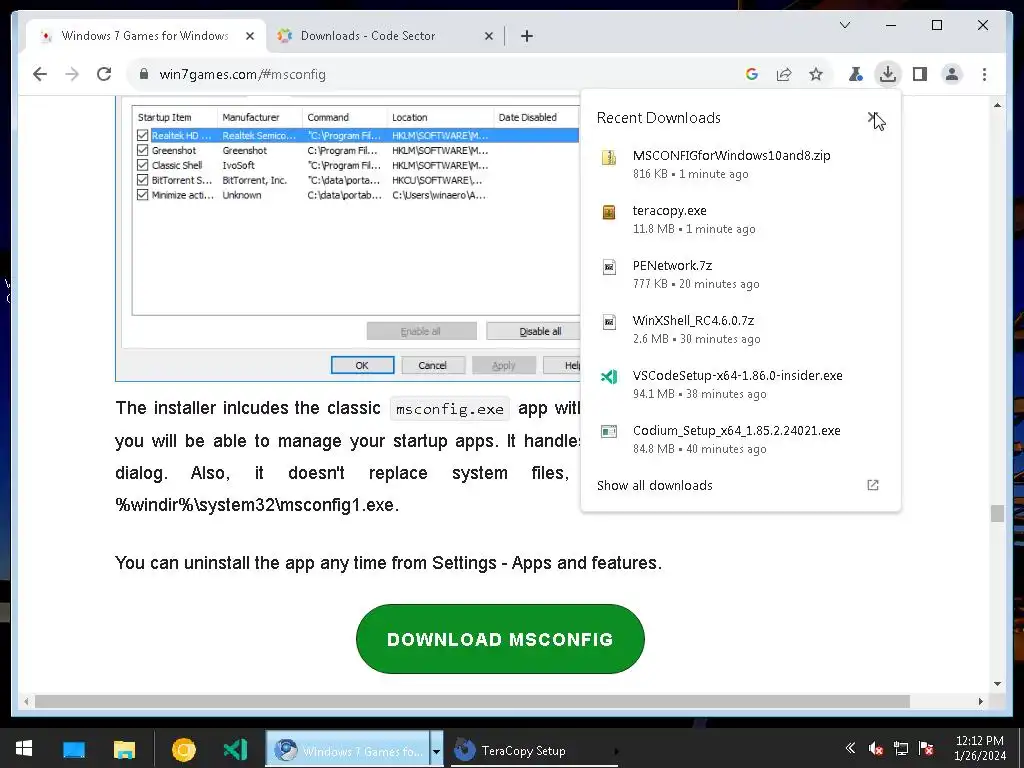Viewport: 1024px width, 768px height.
Task: Open Codium_Setup_x64_1.85.2.24021.exe entry
Action: click(x=740, y=438)
